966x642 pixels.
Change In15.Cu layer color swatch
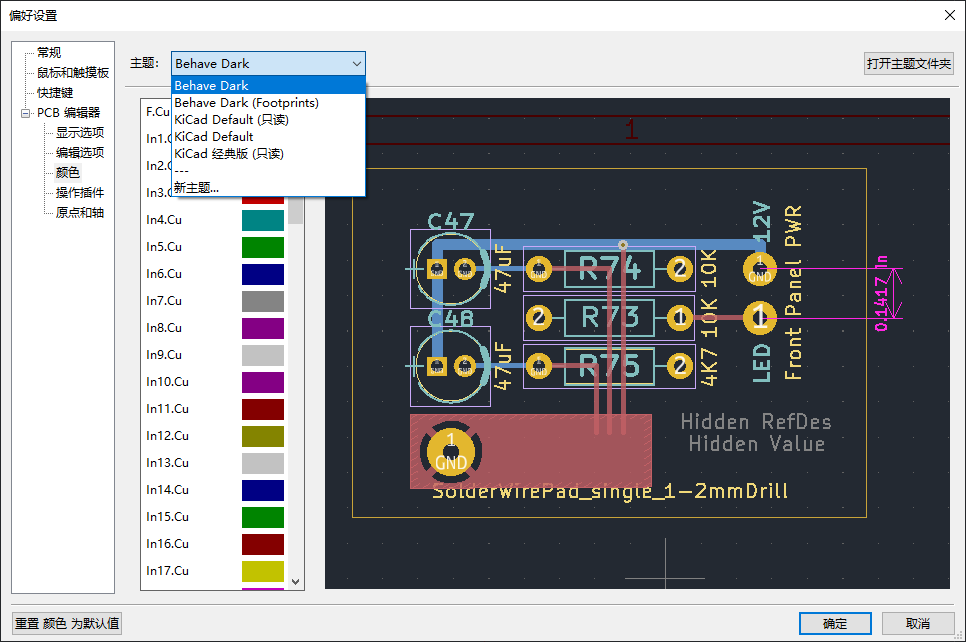(x=263, y=518)
